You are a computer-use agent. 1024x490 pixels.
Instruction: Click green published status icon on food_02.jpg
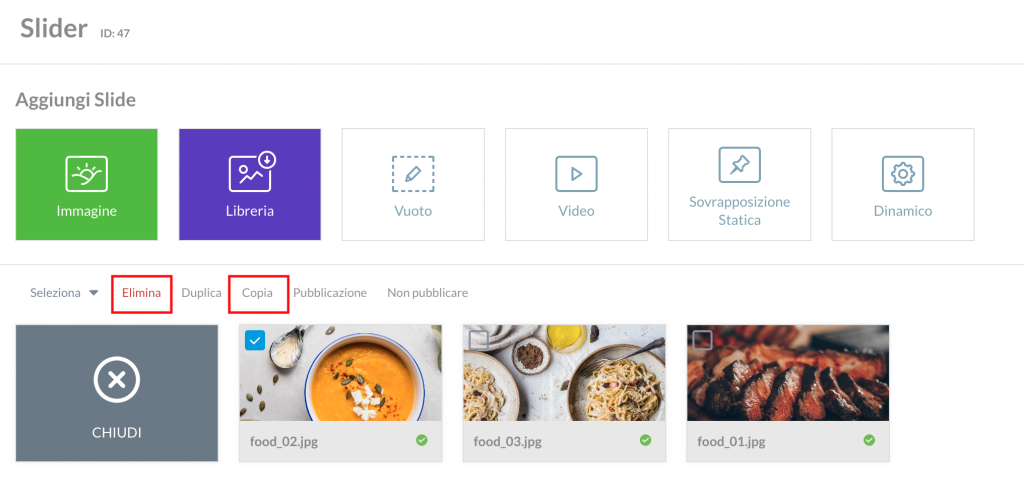pyautogui.click(x=422, y=440)
